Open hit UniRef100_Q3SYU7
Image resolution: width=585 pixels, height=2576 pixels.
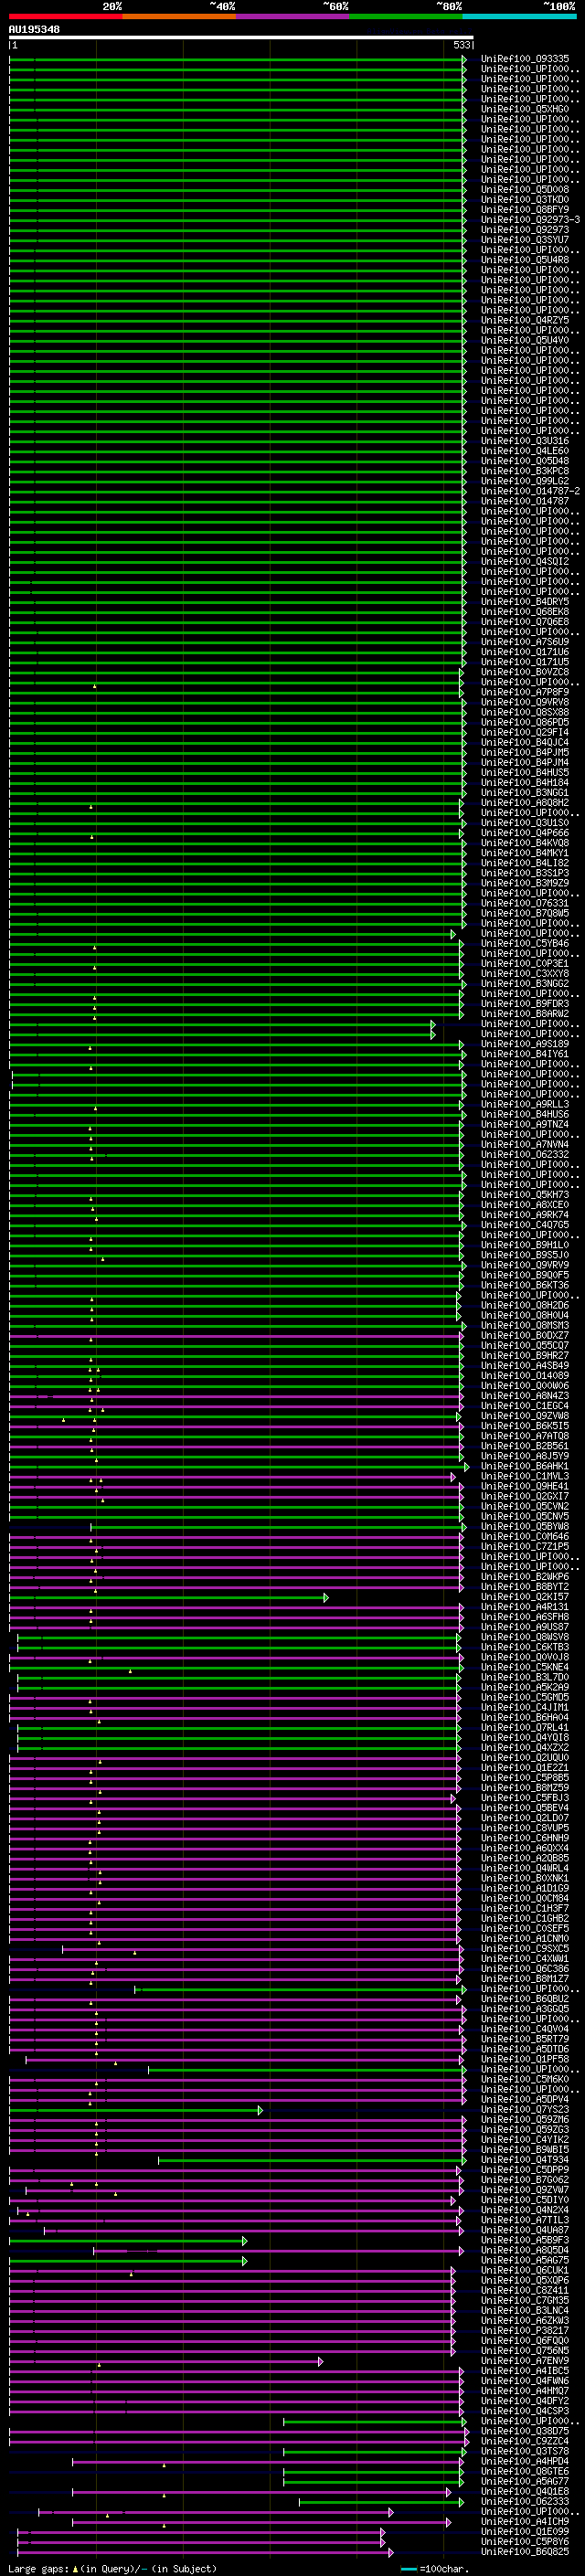pyautogui.click(x=525, y=239)
